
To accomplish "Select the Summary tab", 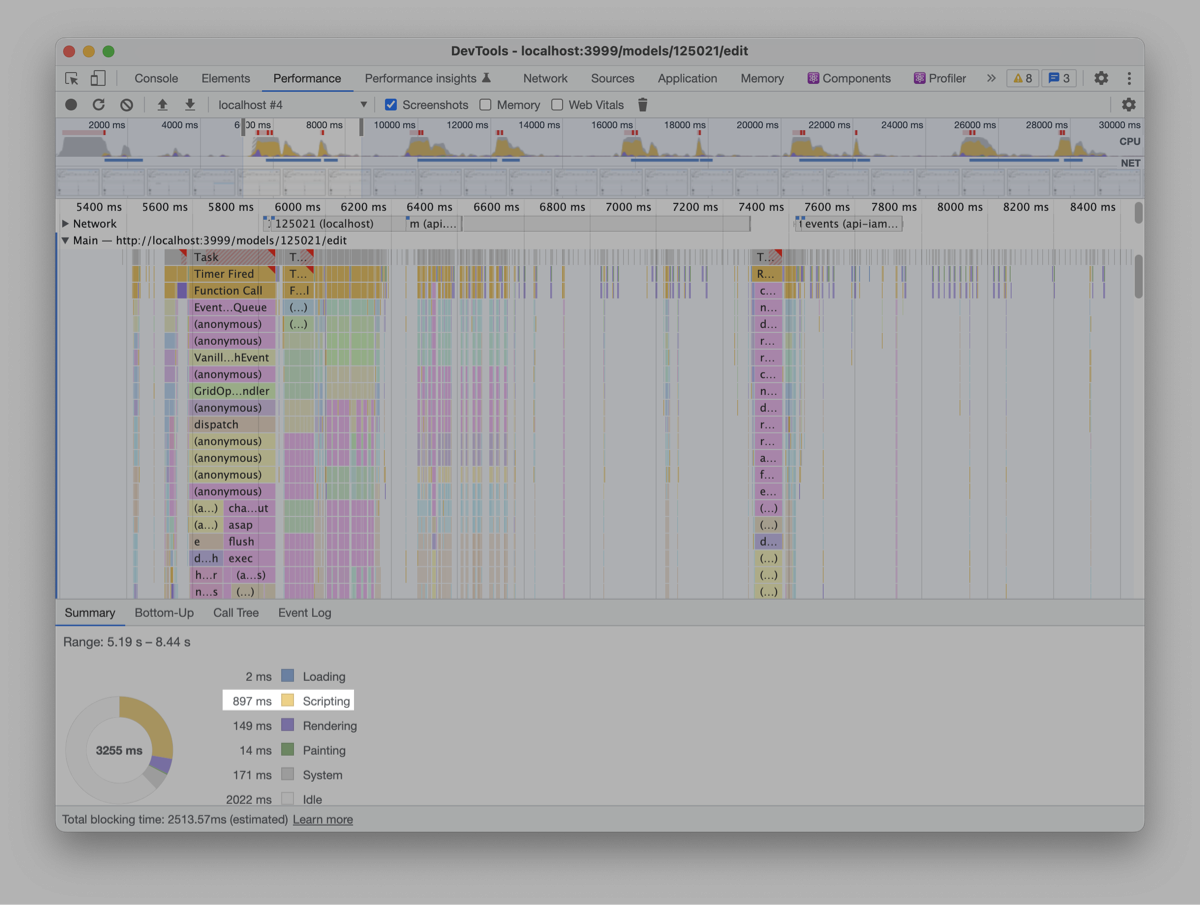I will click(x=90, y=613).
